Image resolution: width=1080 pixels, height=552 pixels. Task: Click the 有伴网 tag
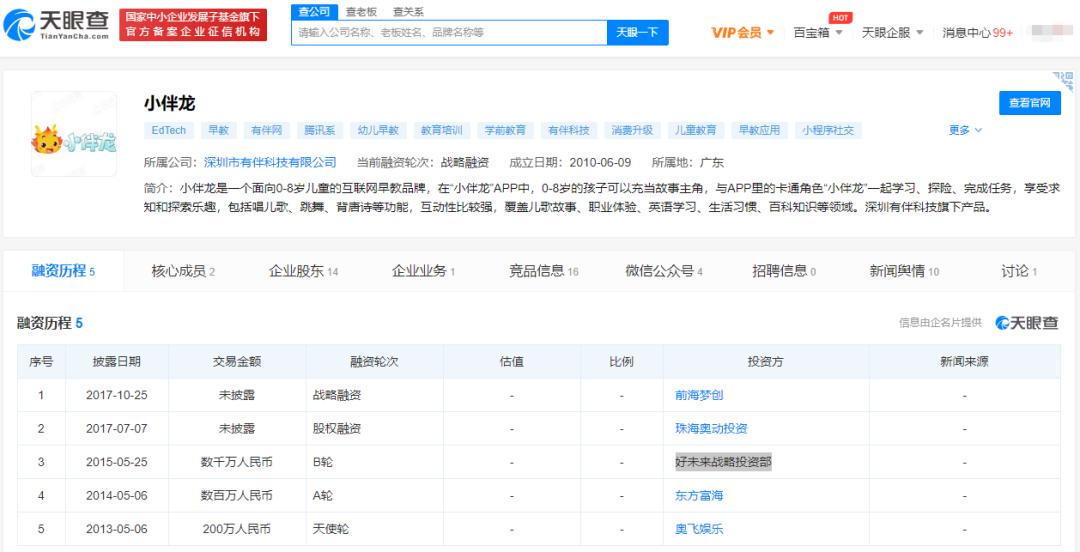(267, 130)
